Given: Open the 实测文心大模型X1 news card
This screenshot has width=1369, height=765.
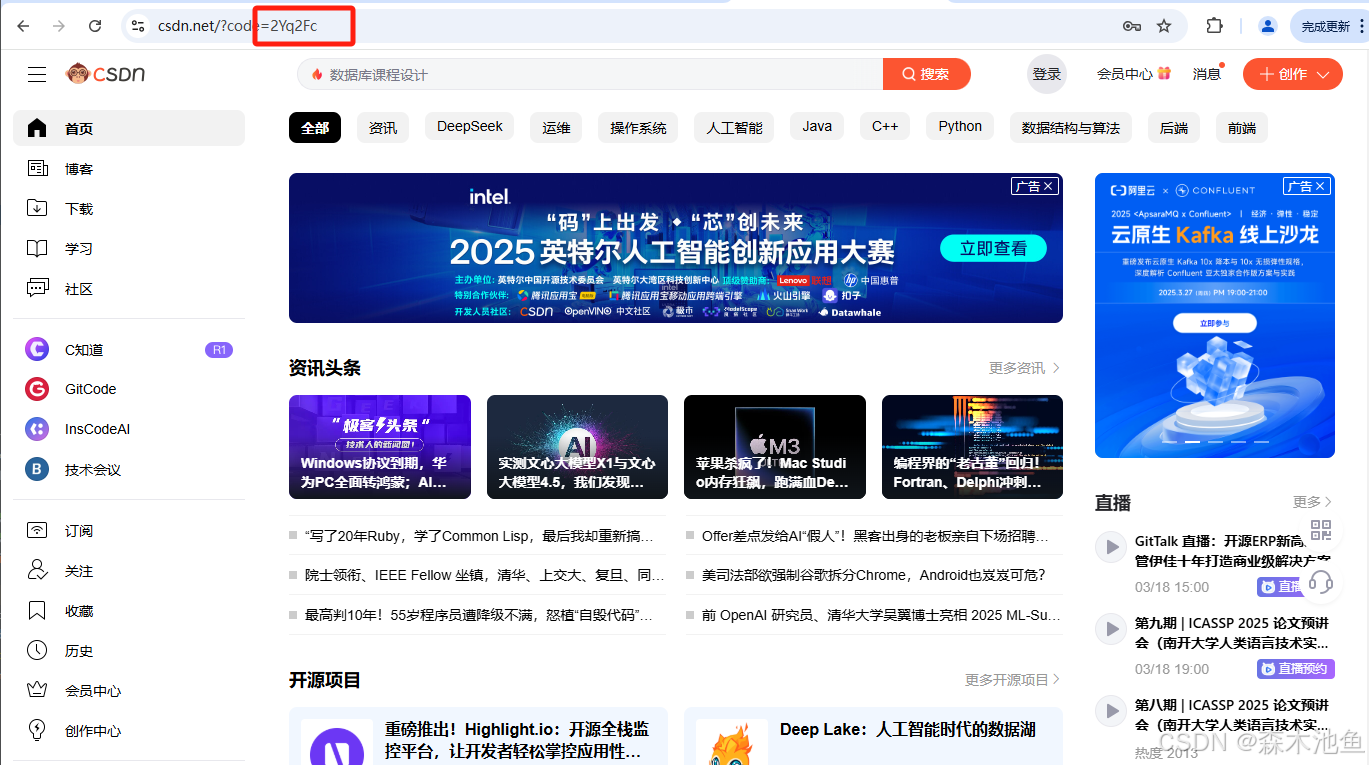Looking at the screenshot, I should tap(577, 447).
